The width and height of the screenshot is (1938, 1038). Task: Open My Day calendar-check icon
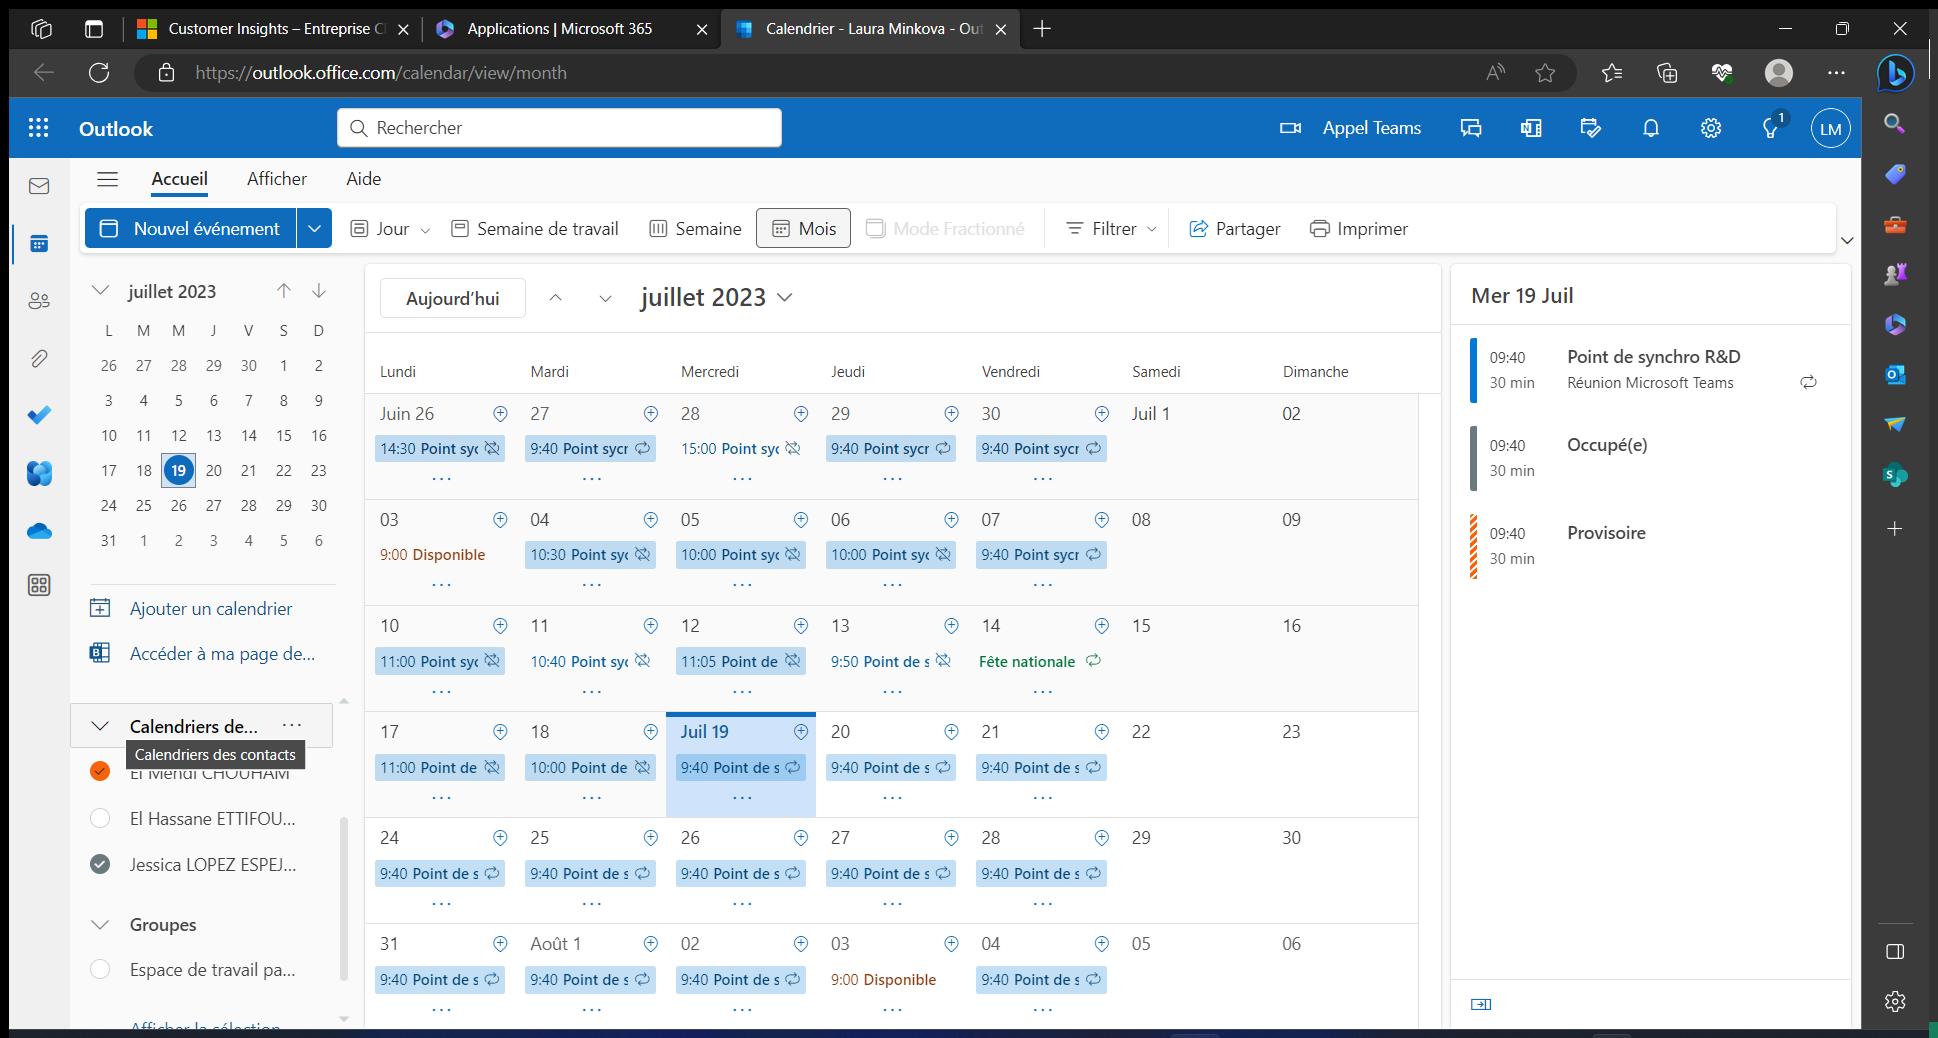1591,128
